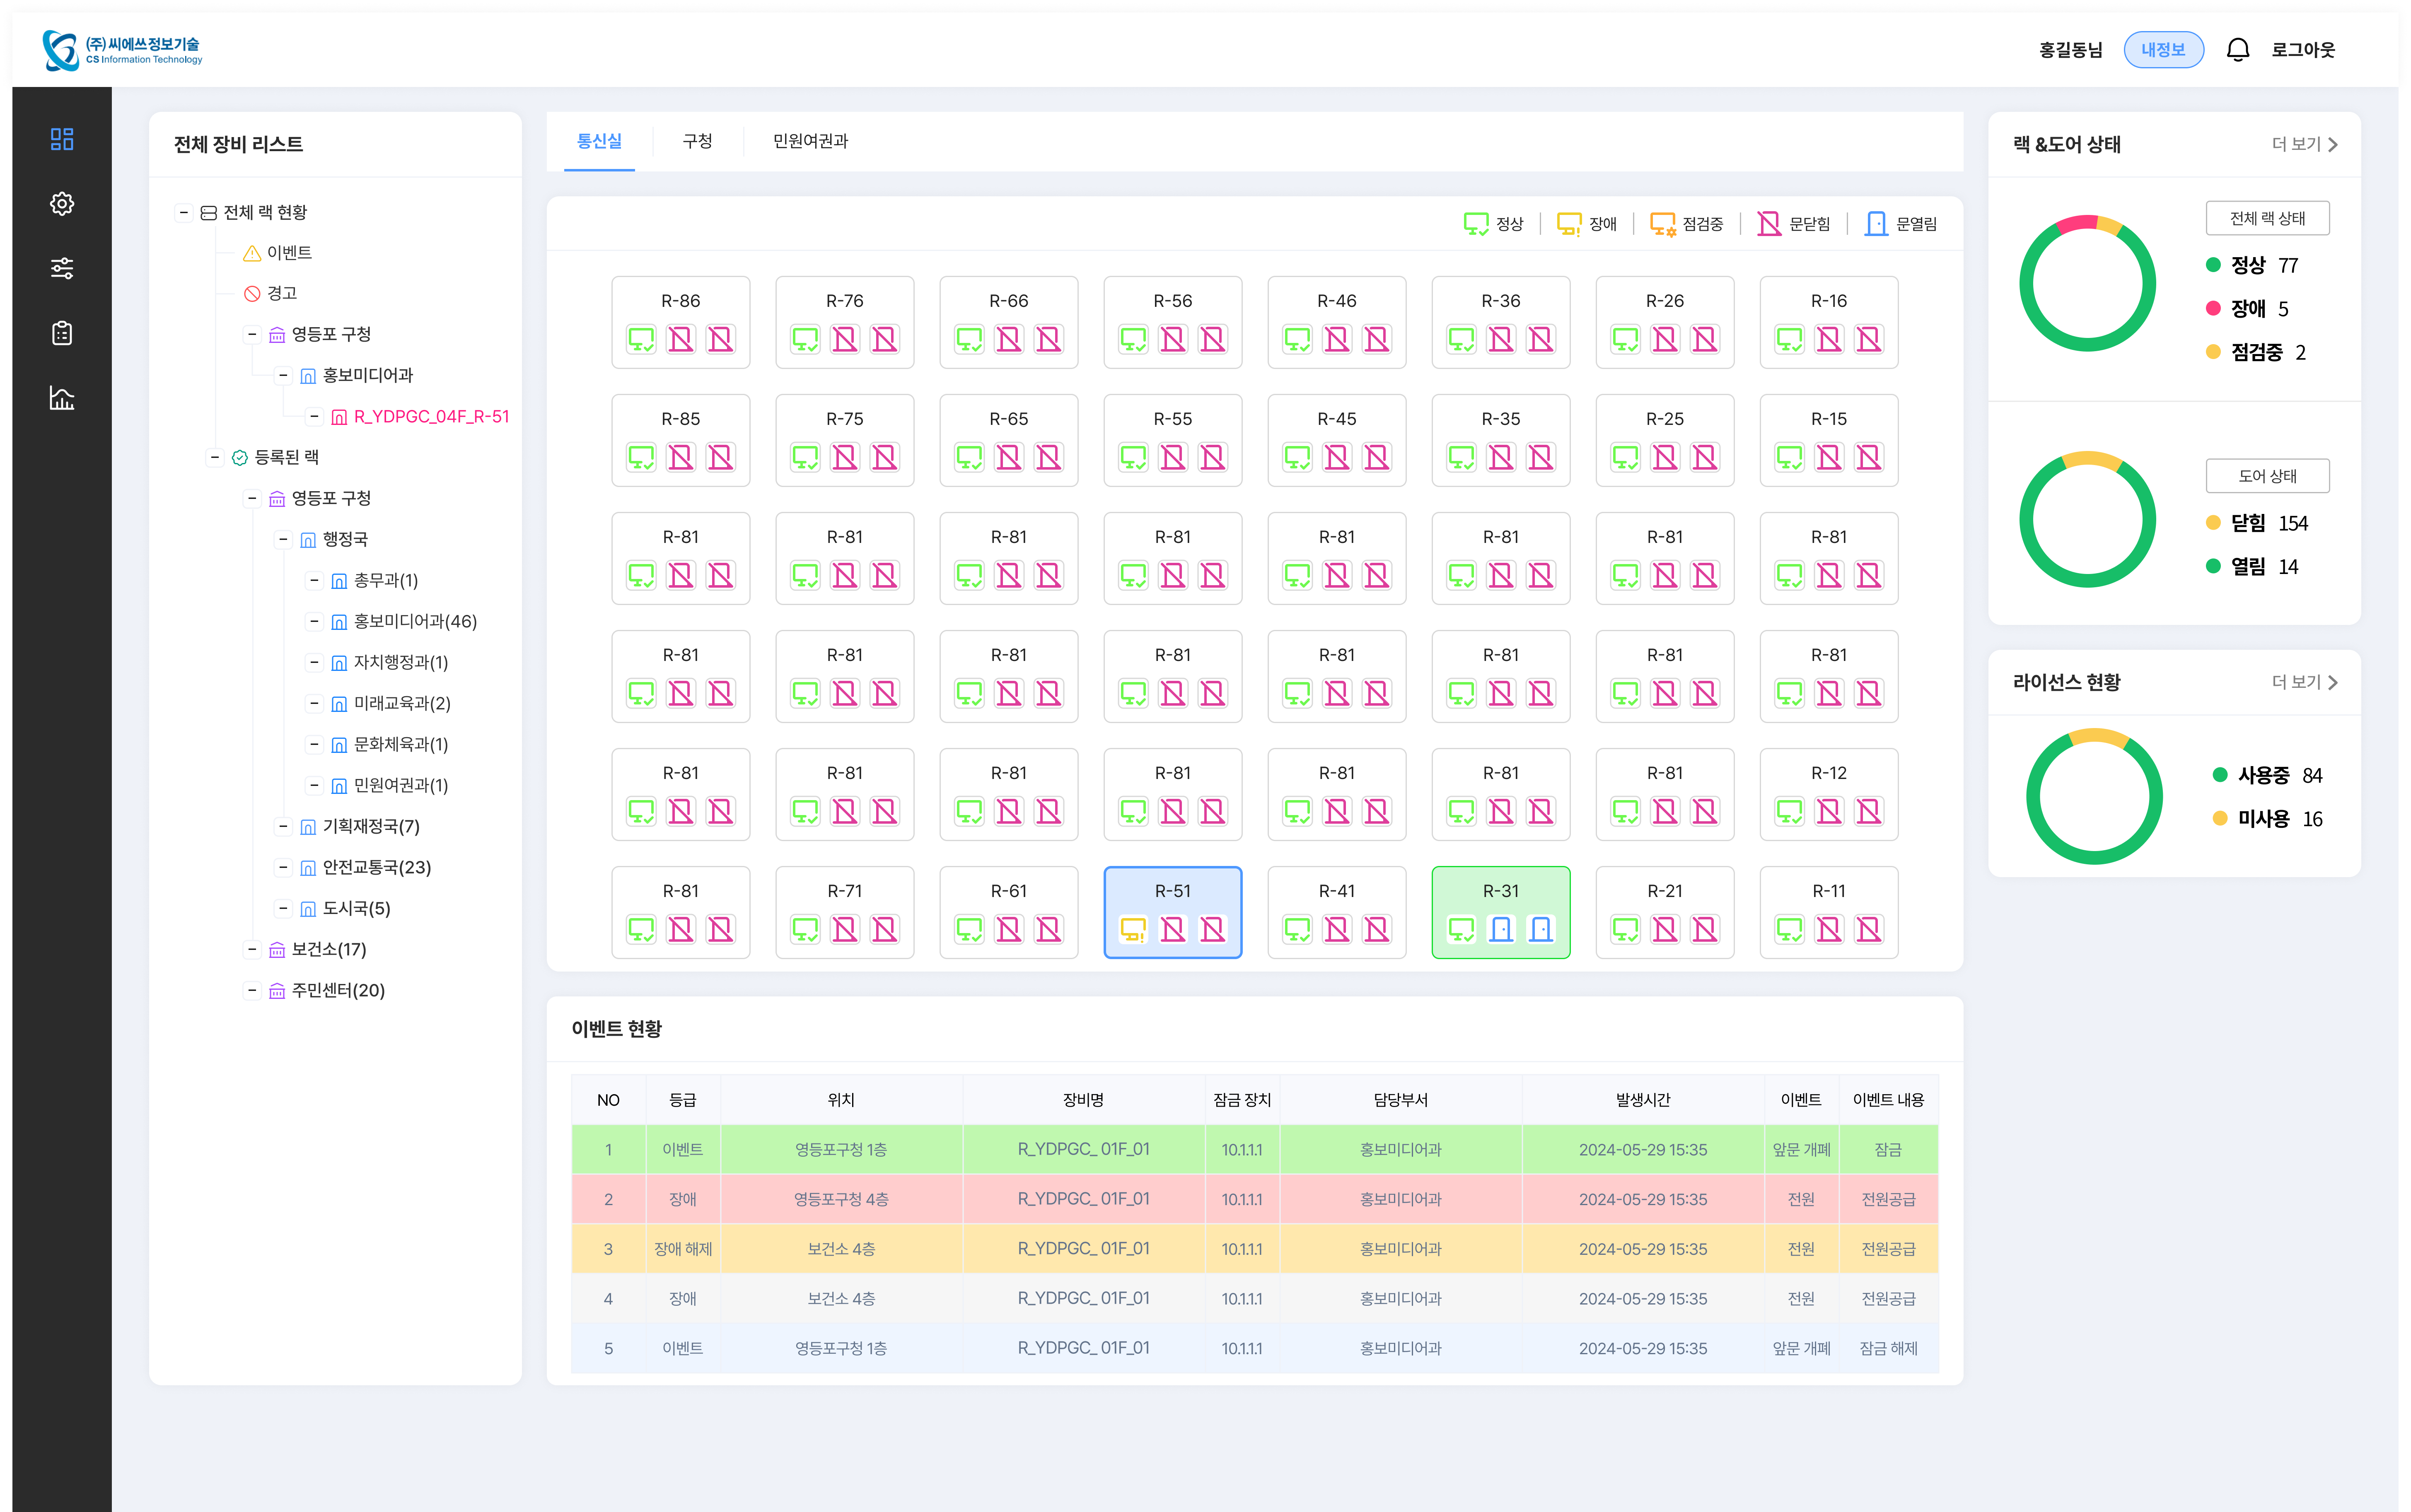Viewport: 2411px width, 1512px height.
Task: Click the check-circle icon beside 등록된 랙
Action: click(239, 458)
